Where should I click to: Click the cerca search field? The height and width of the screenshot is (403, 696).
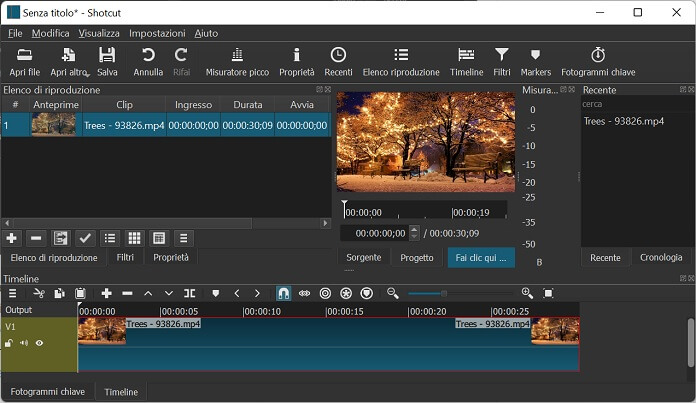pyautogui.click(x=636, y=104)
